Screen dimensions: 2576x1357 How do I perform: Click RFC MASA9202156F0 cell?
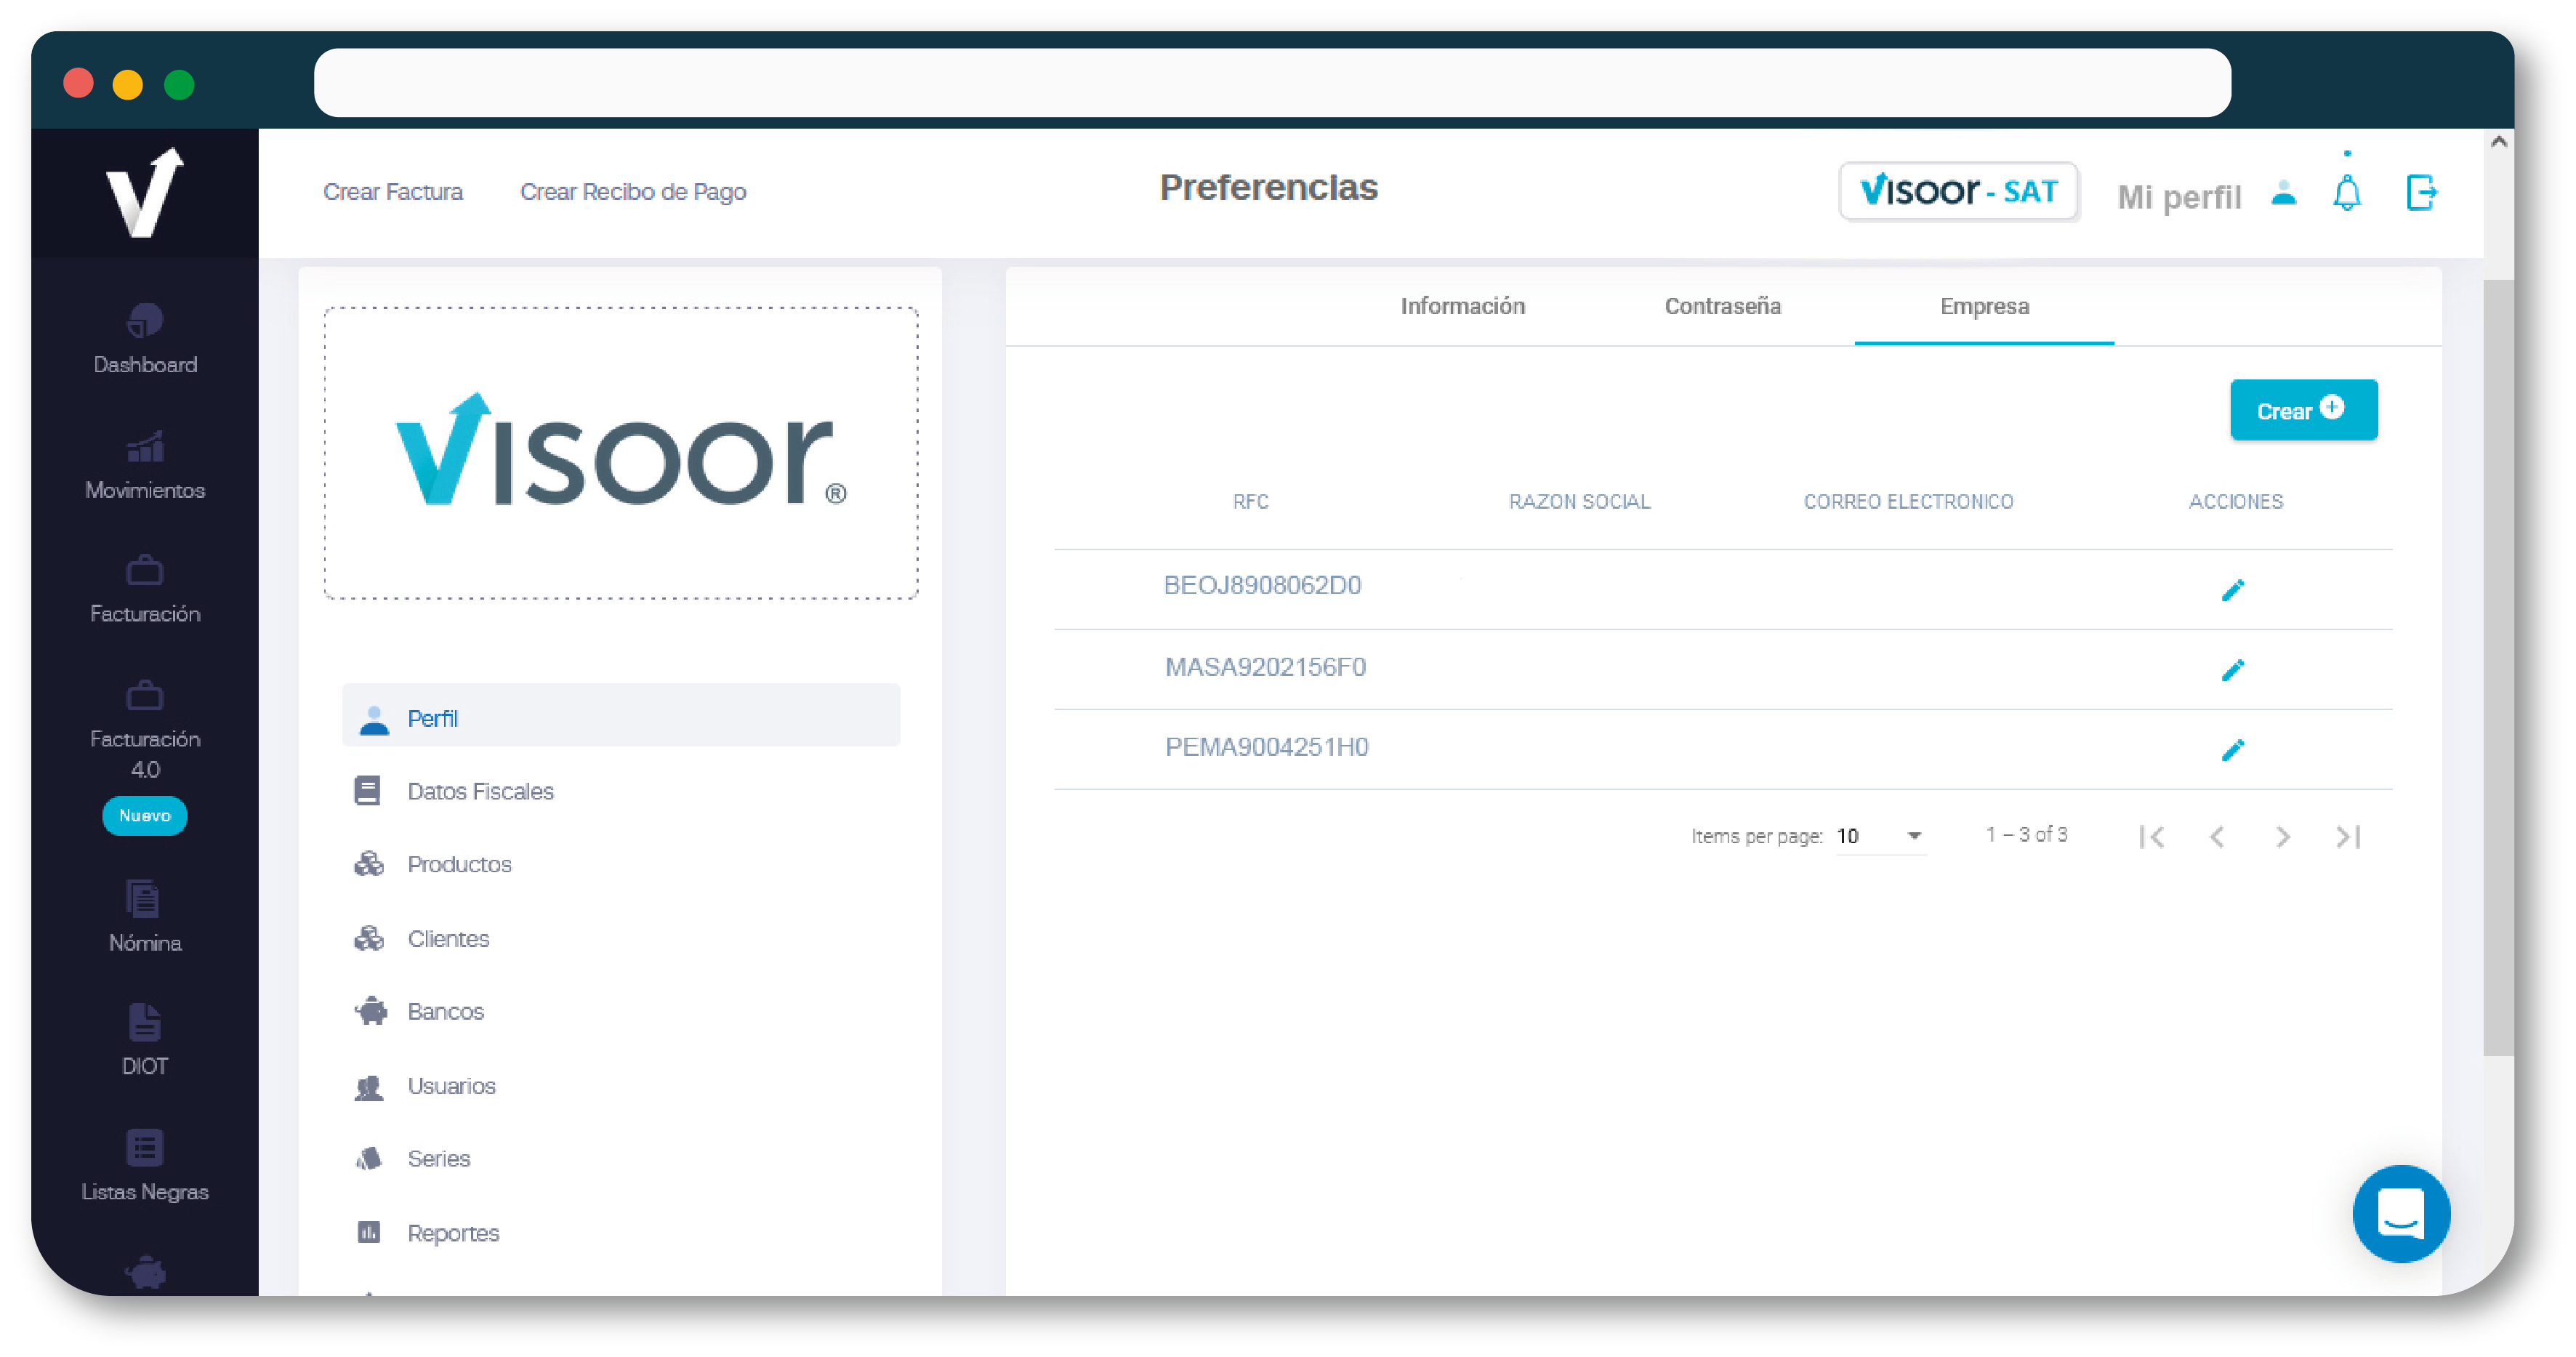click(x=1265, y=667)
